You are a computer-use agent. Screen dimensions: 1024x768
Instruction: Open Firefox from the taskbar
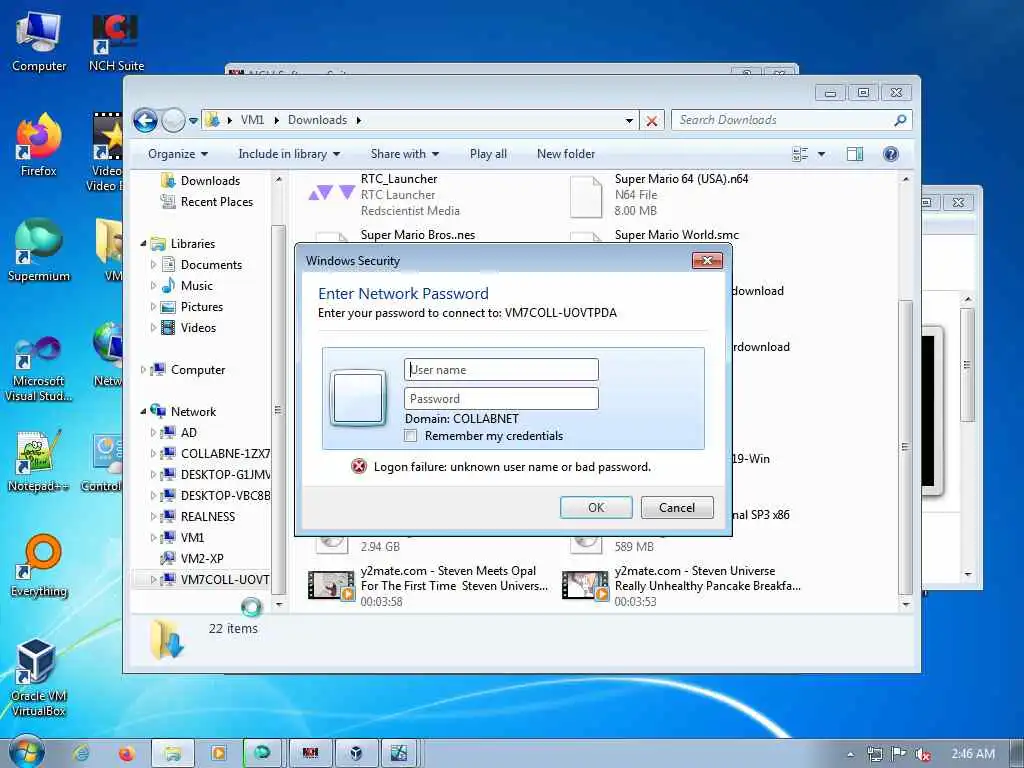[126, 754]
